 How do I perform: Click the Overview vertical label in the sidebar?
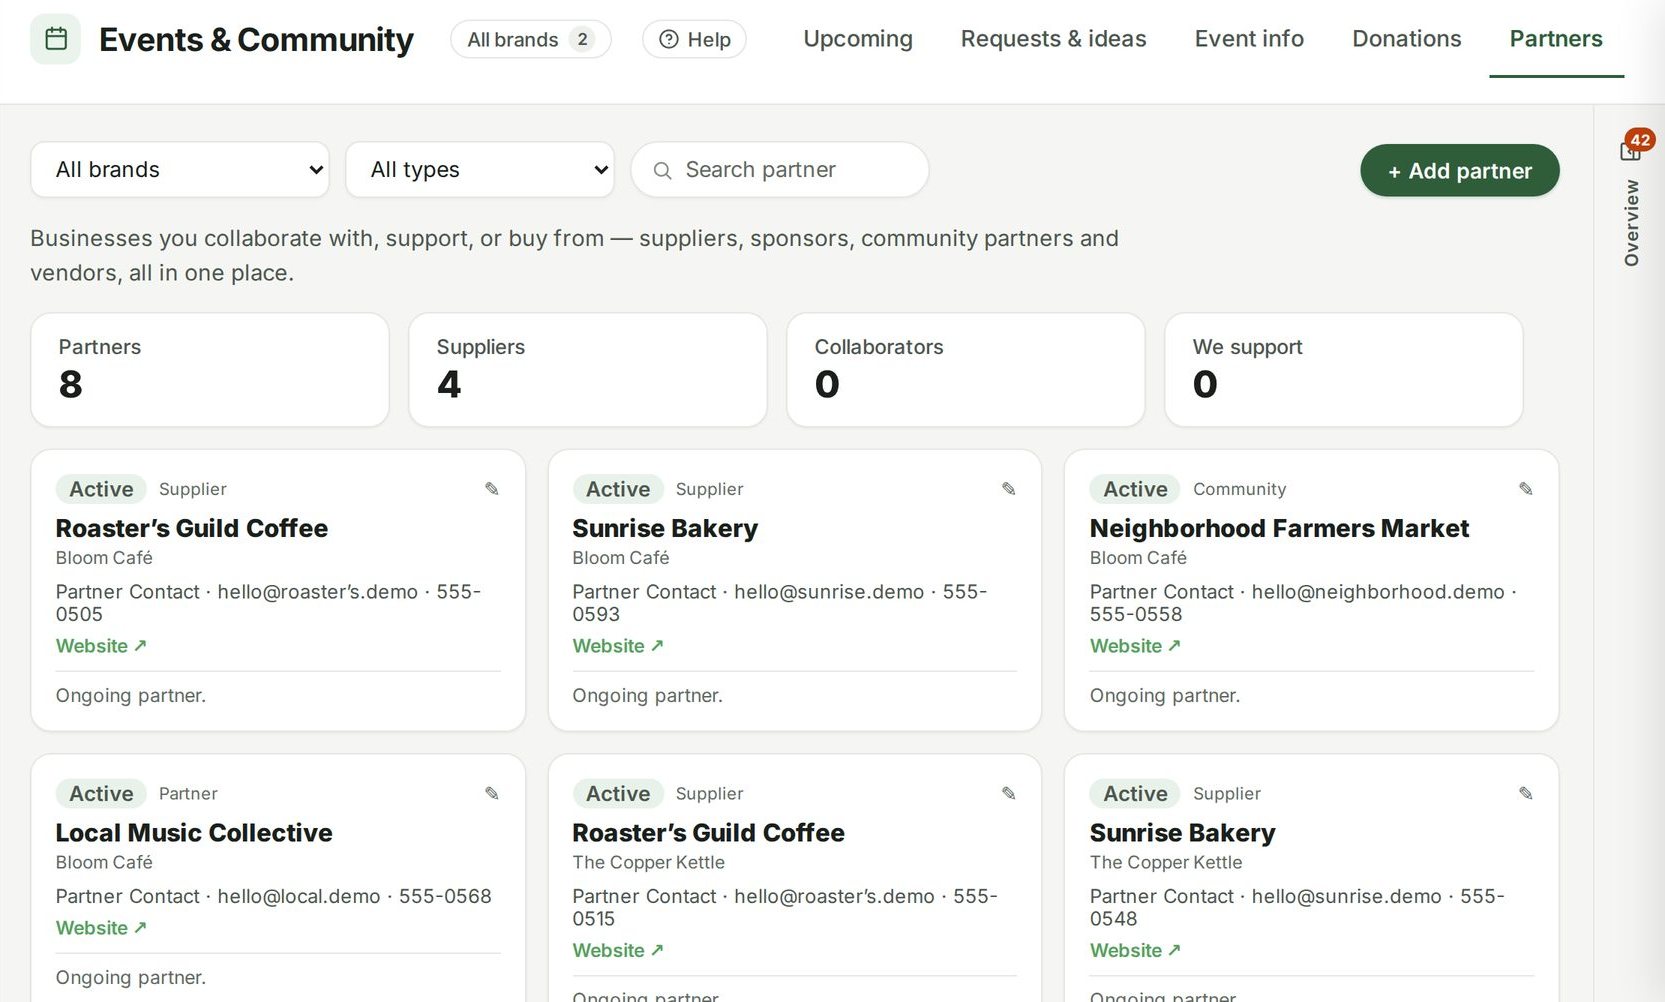click(x=1632, y=223)
